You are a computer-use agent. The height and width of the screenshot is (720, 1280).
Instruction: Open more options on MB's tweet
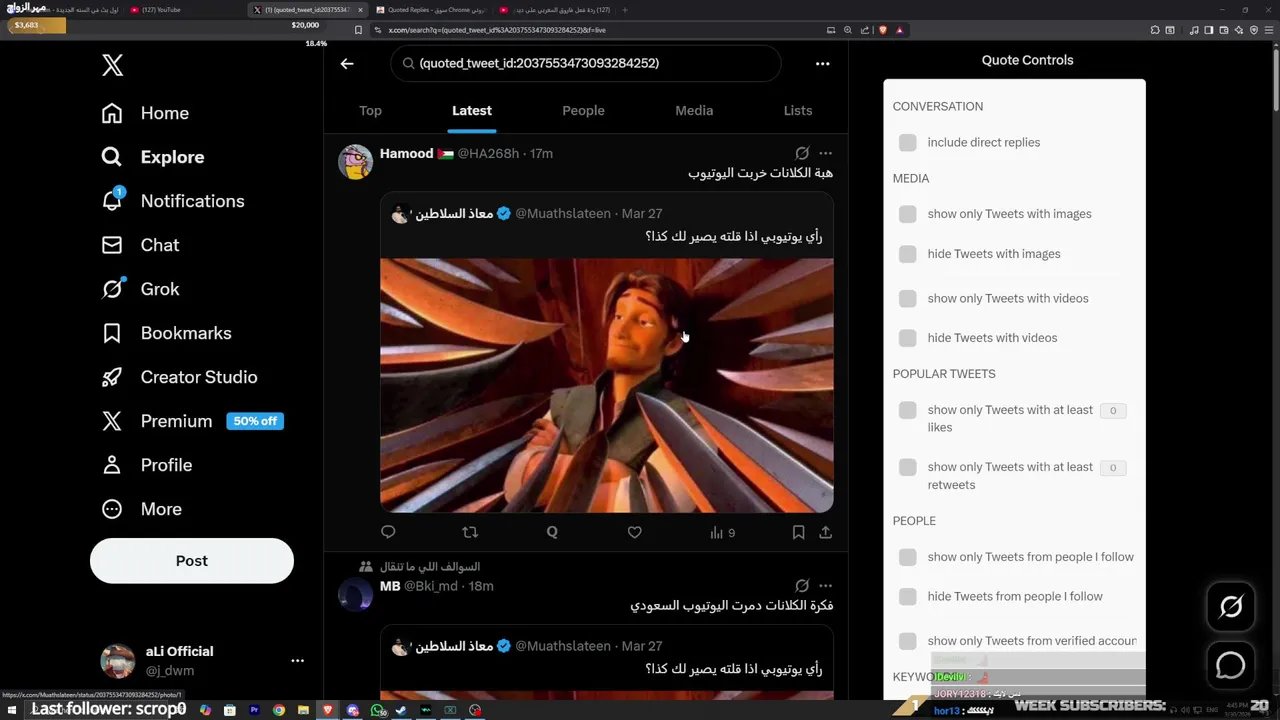pos(825,586)
